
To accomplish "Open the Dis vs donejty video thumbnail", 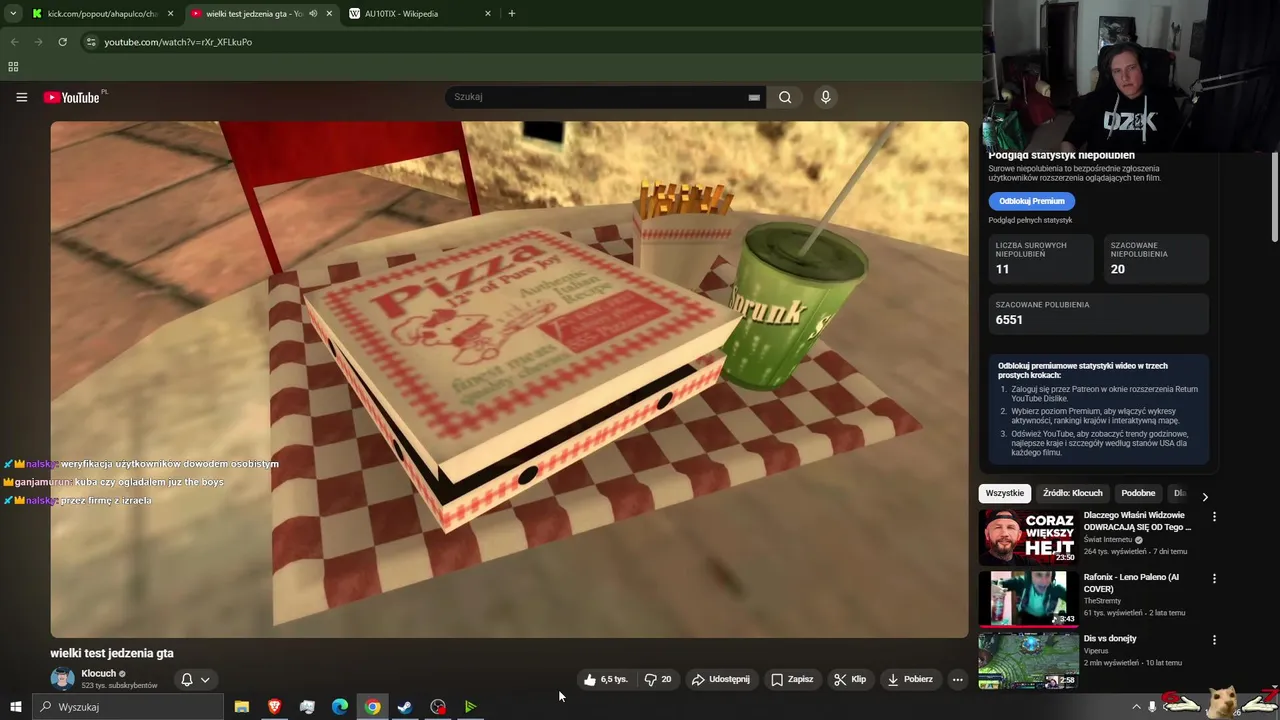I will point(1028,661).
